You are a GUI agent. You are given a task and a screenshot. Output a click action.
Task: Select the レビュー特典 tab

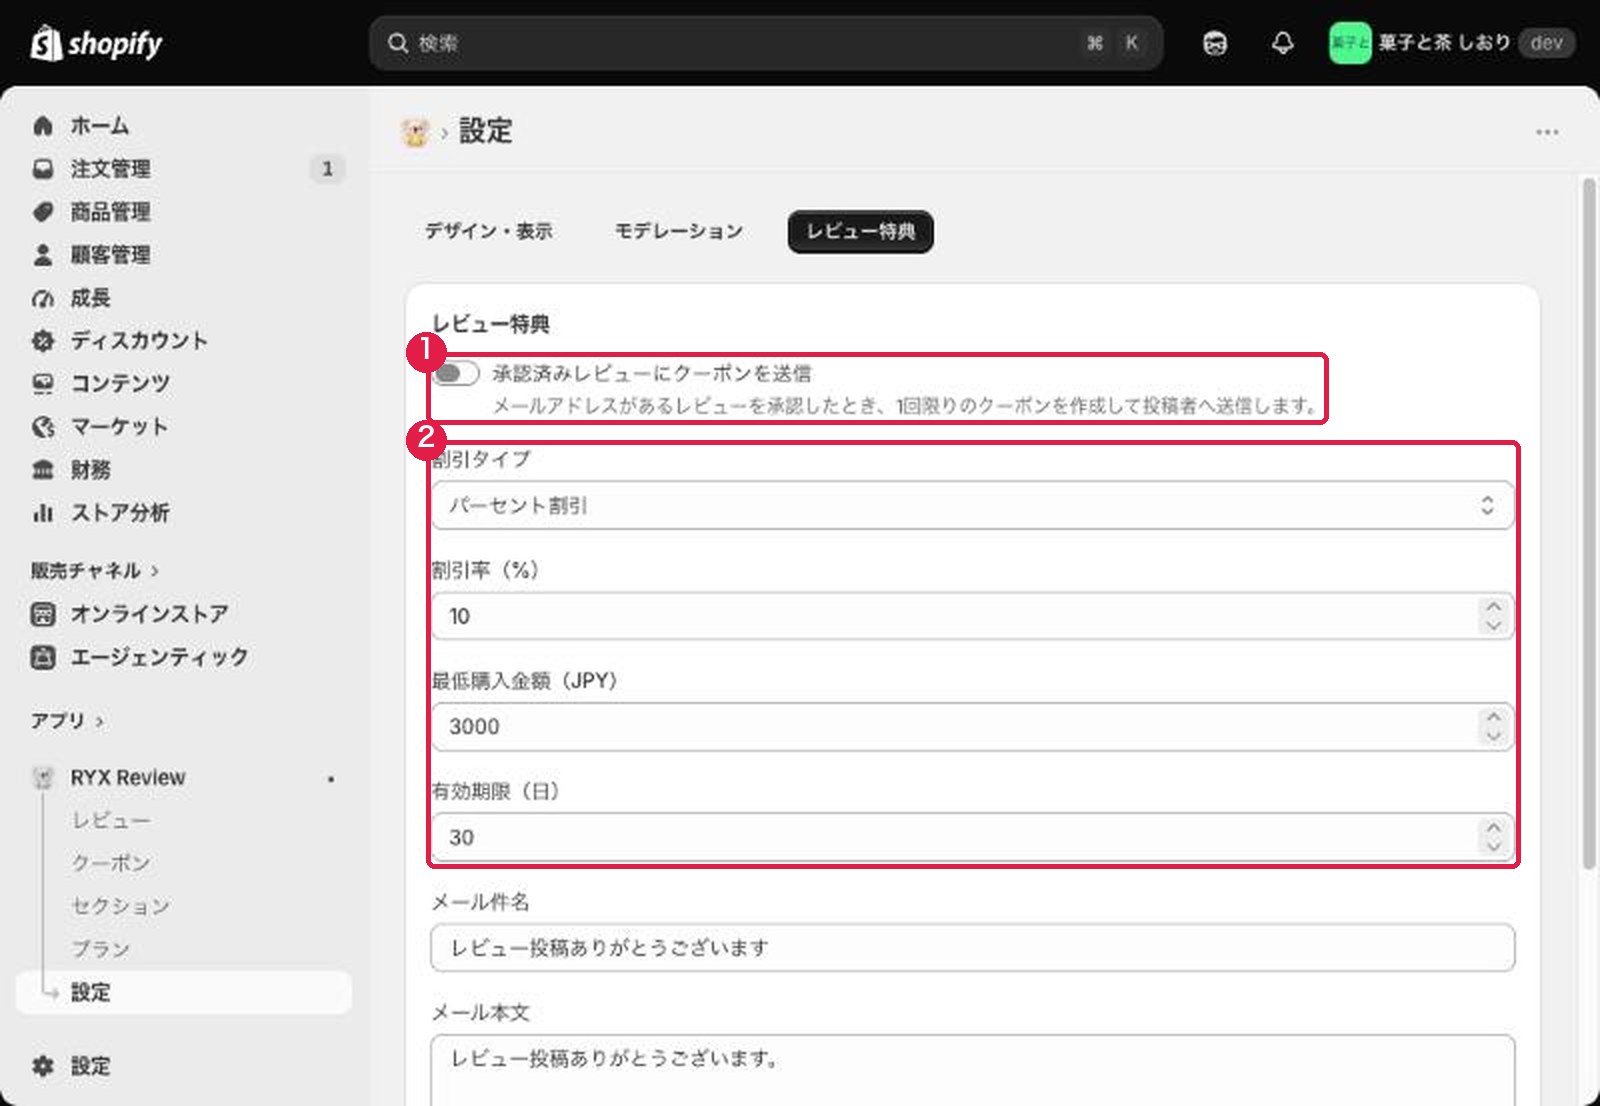coord(860,232)
